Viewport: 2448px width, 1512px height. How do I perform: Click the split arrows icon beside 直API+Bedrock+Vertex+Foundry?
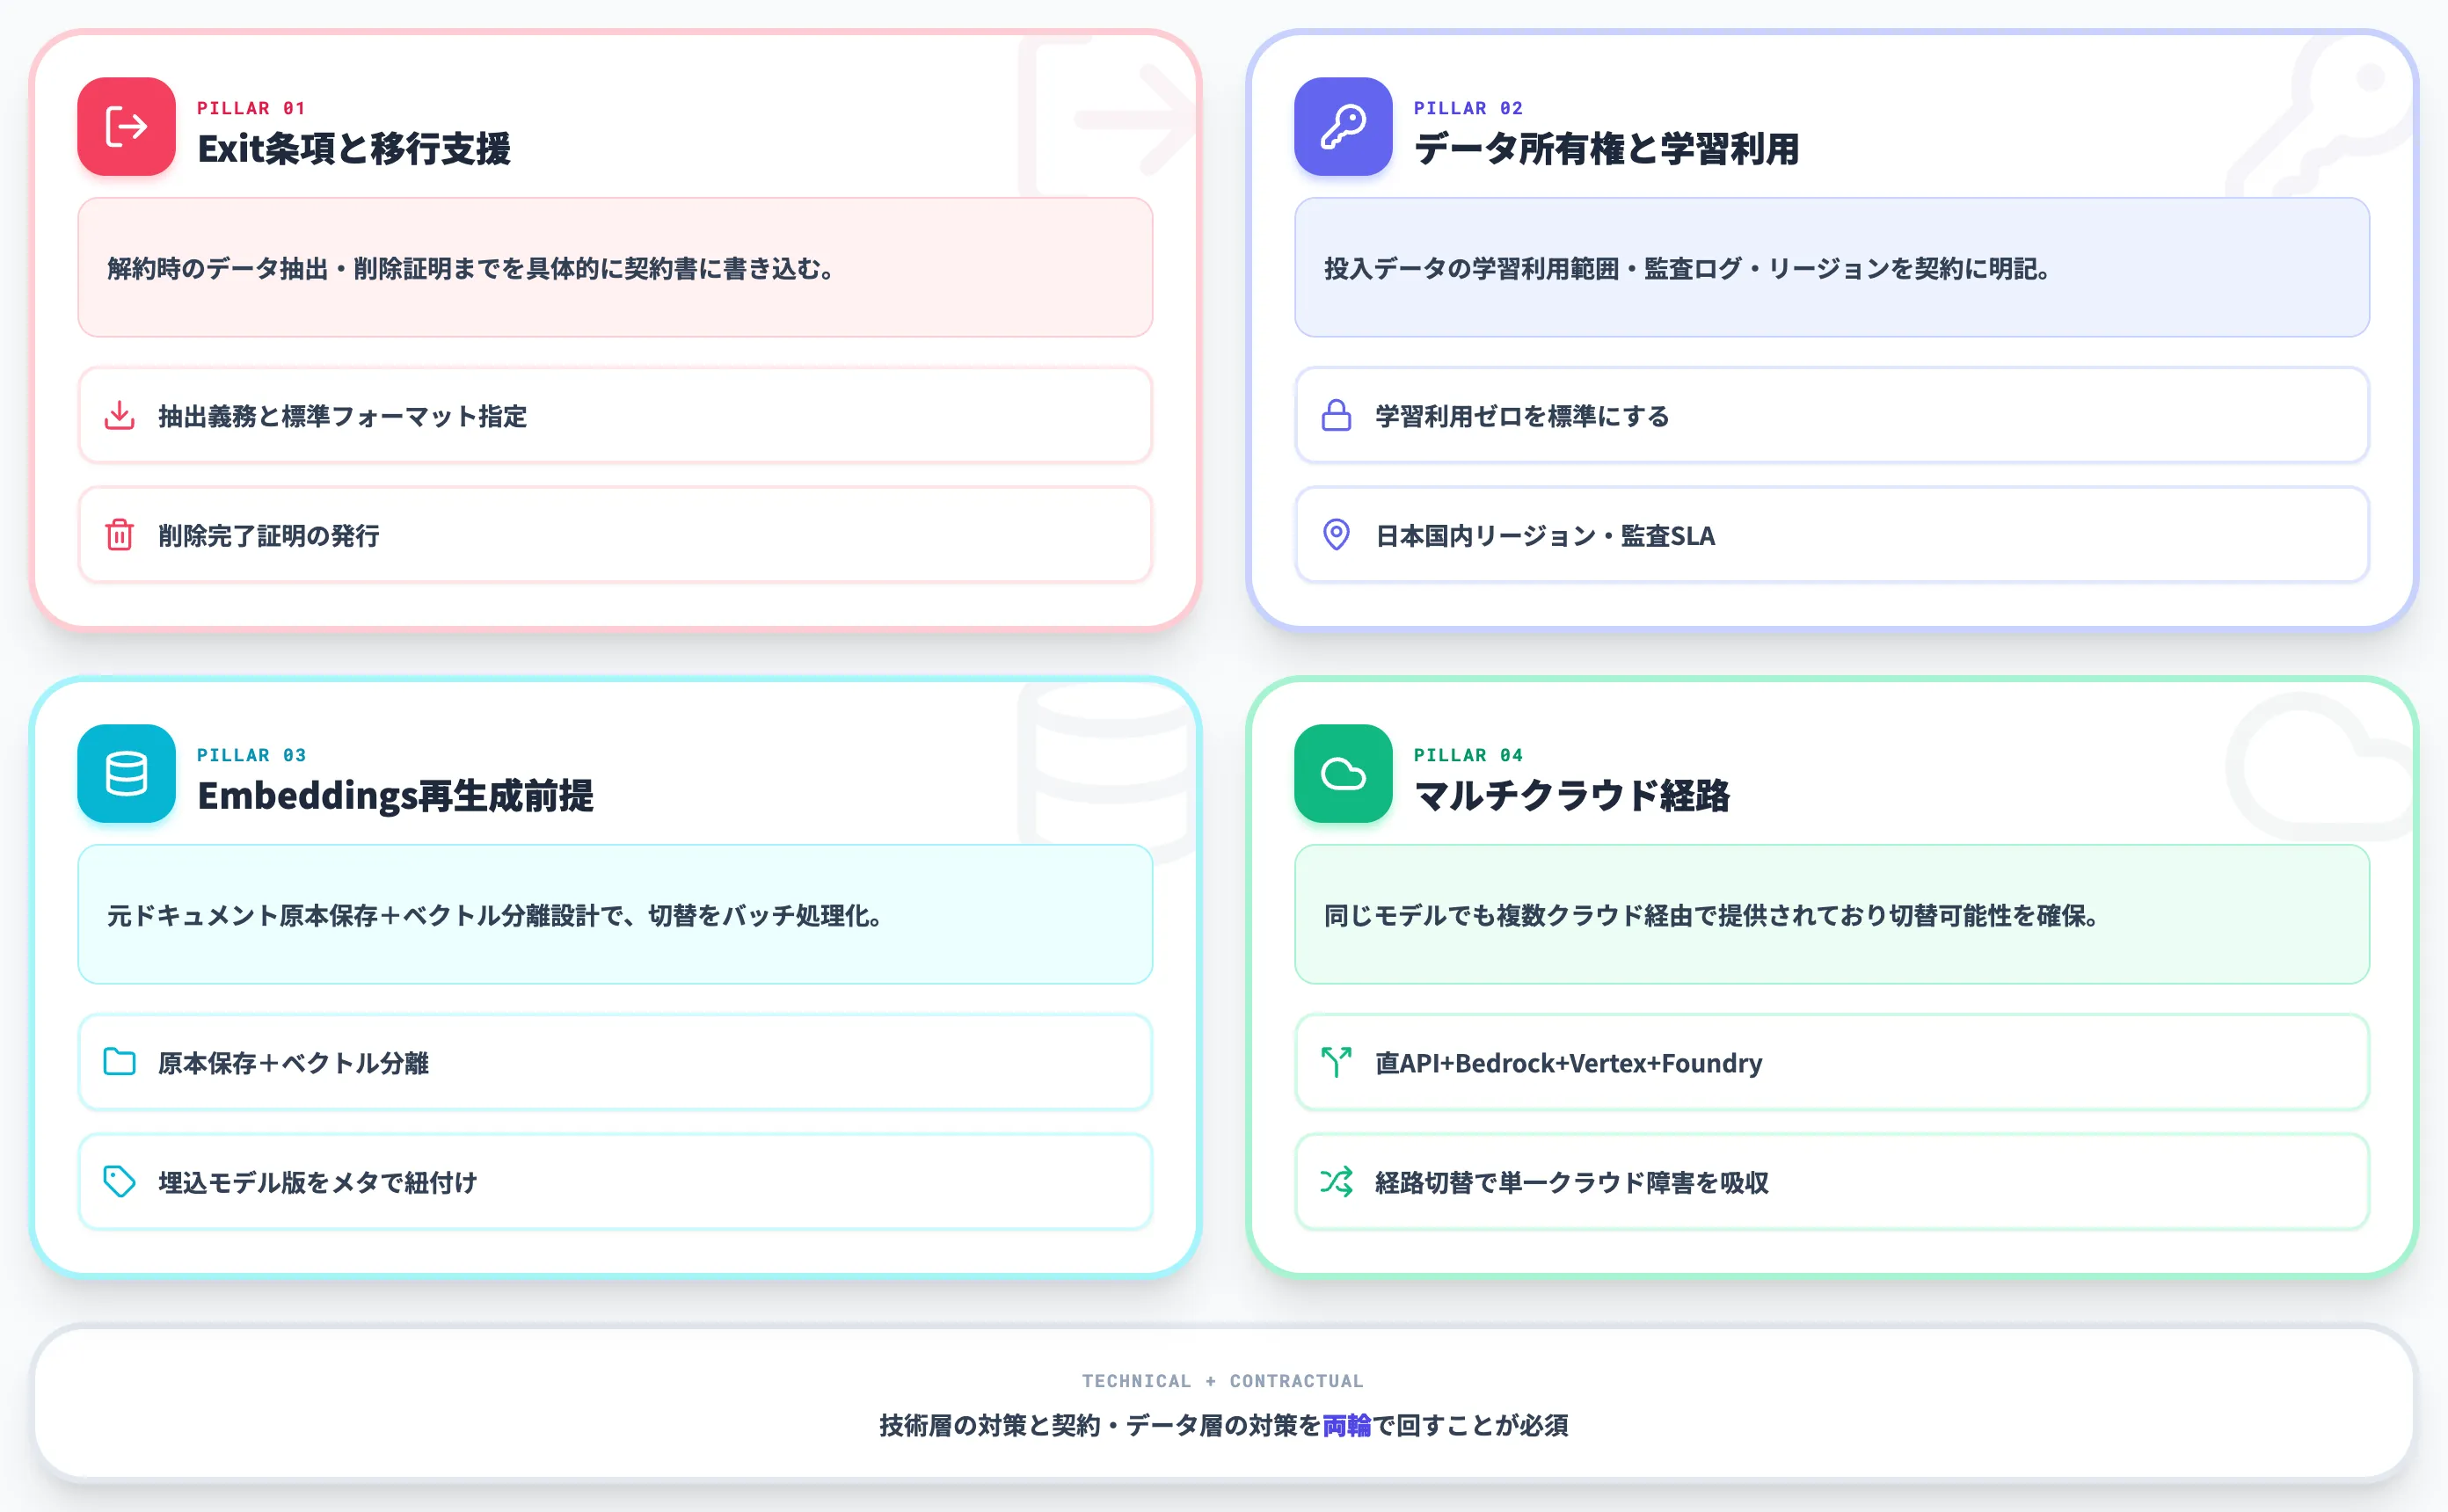pyautogui.click(x=1336, y=1062)
